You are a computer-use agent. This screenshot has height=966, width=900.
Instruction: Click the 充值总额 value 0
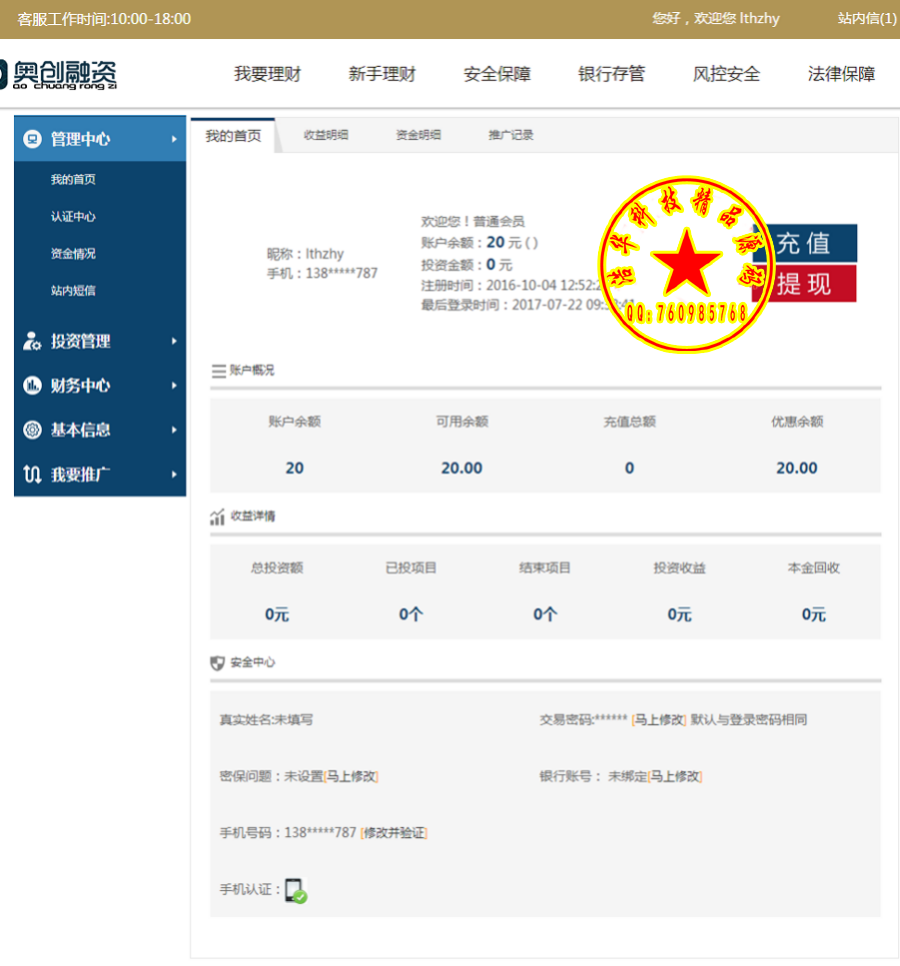pyautogui.click(x=630, y=468)
